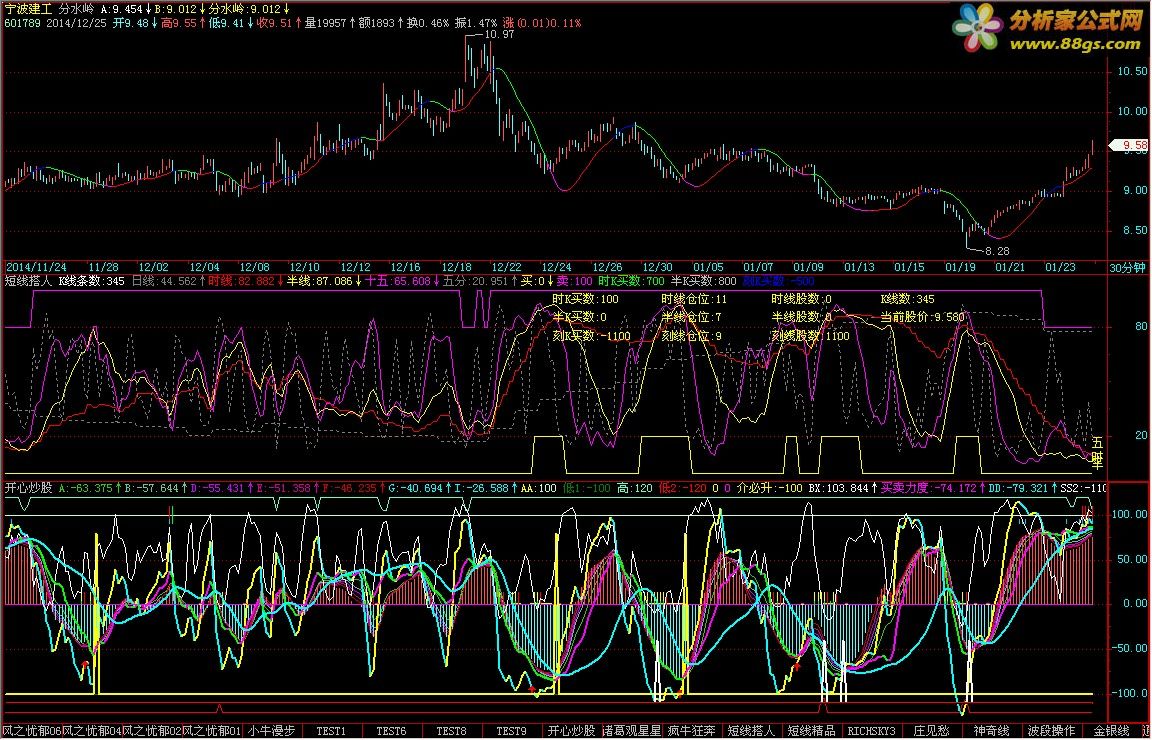Click the 宁波建工 stock name

click(x=29, y=10)
